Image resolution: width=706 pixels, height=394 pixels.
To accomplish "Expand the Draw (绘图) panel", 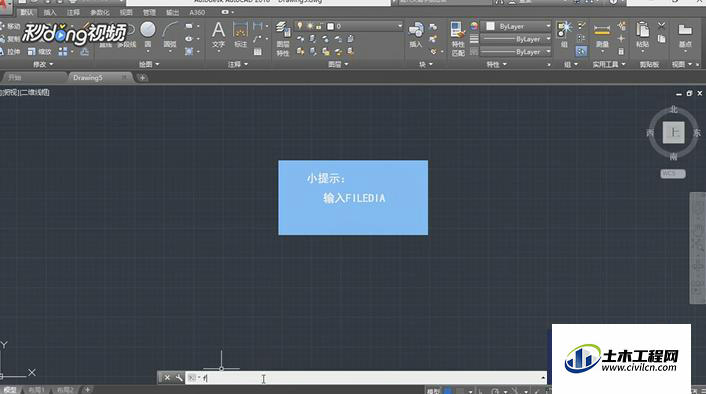I will 149,64.
